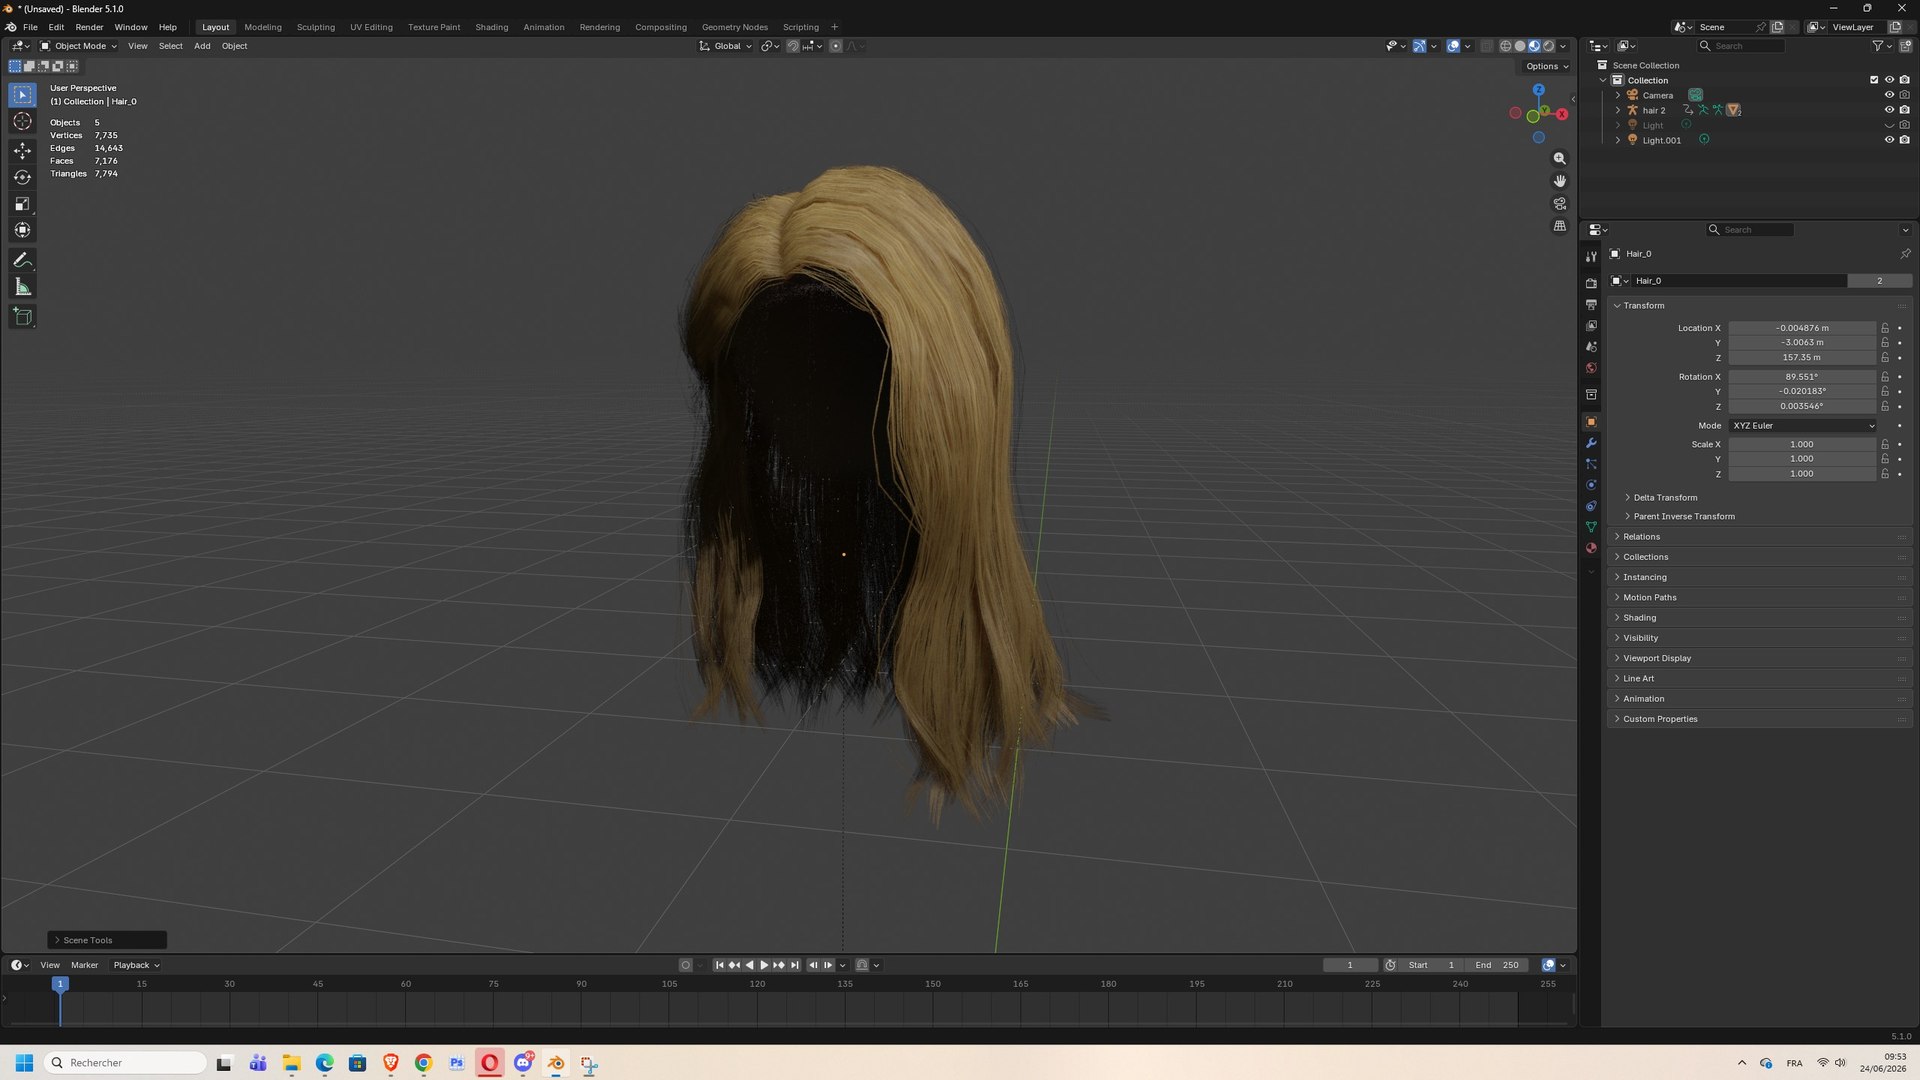Open Render properties tab icon
Screen dimensions: 1920x1080
pos(1591,283)
